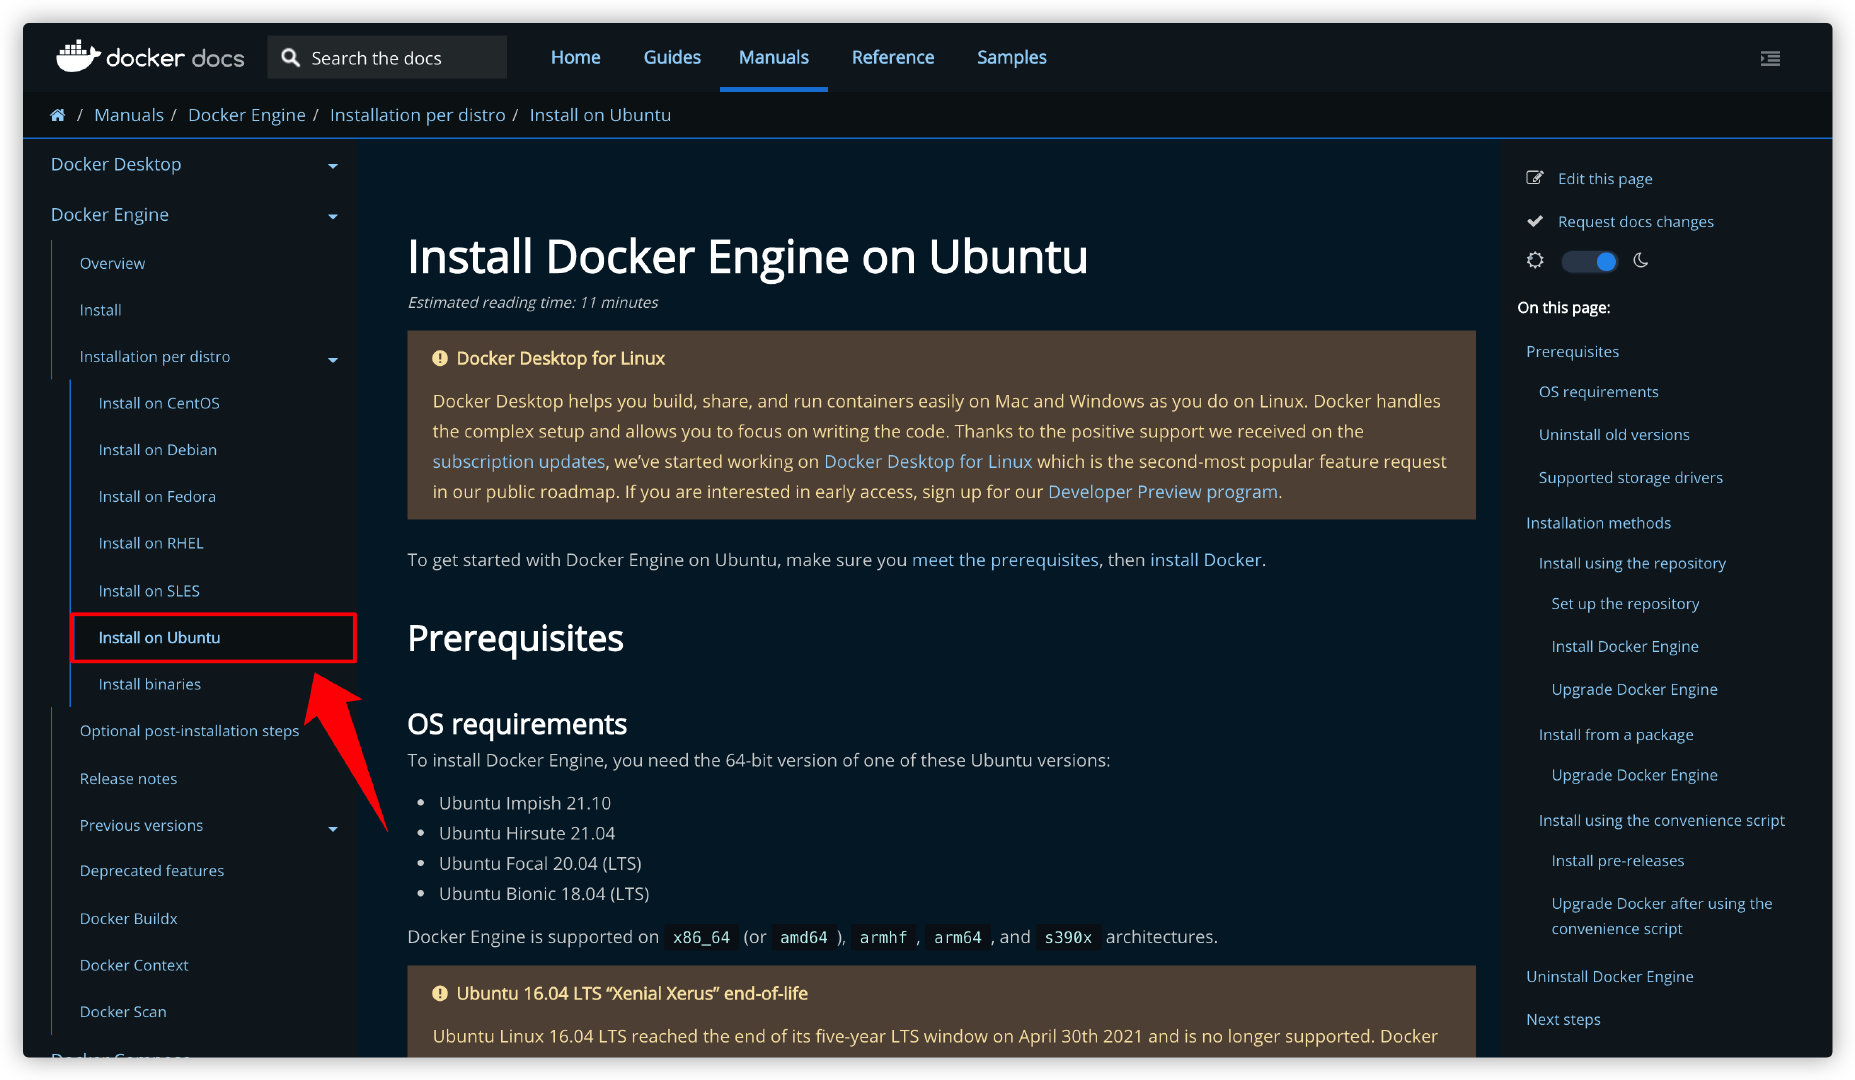Image resolution: width=1855 pixels, height=1080 pixels.
Task: Jump to Install using the repository
Action: pos(1632,564)
